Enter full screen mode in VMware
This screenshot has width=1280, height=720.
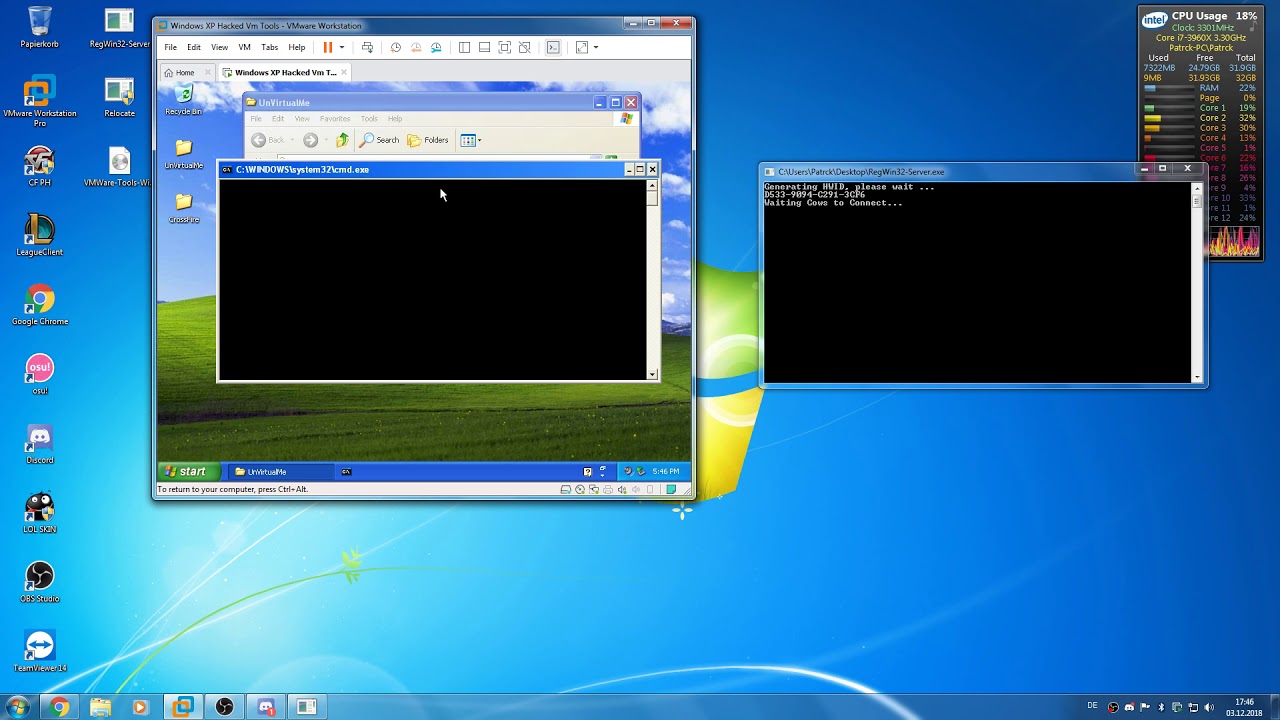(504, 47)
